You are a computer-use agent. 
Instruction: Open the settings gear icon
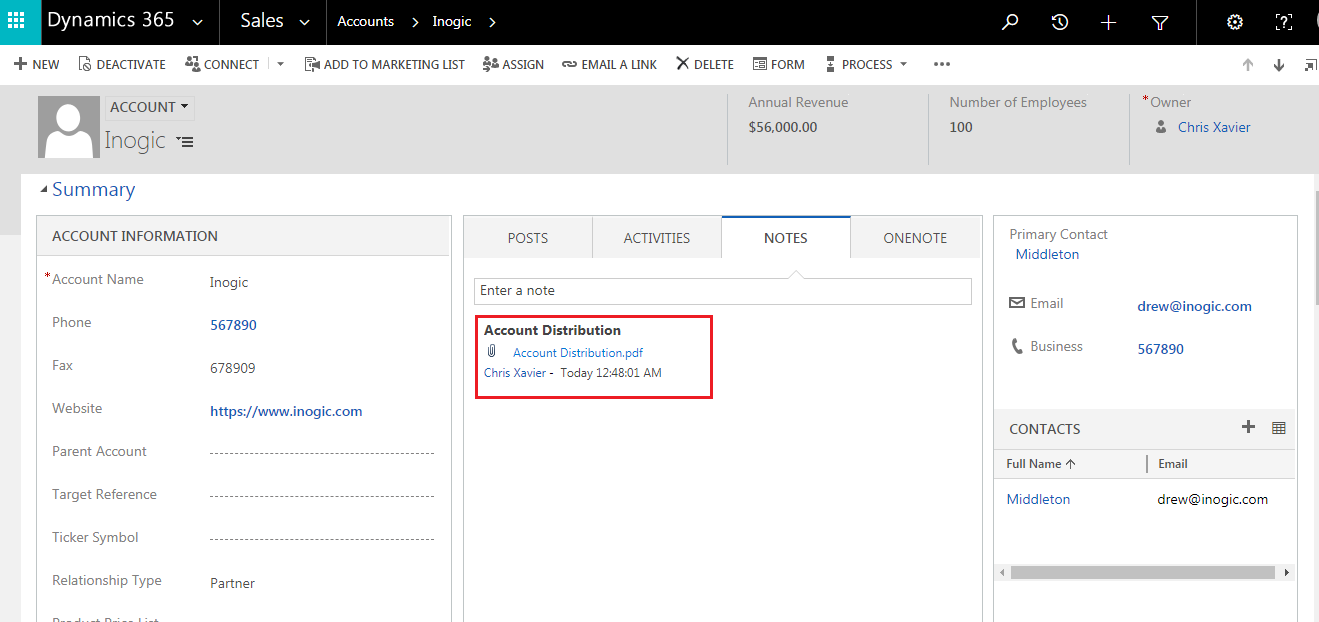click(x=1235, y=22)
